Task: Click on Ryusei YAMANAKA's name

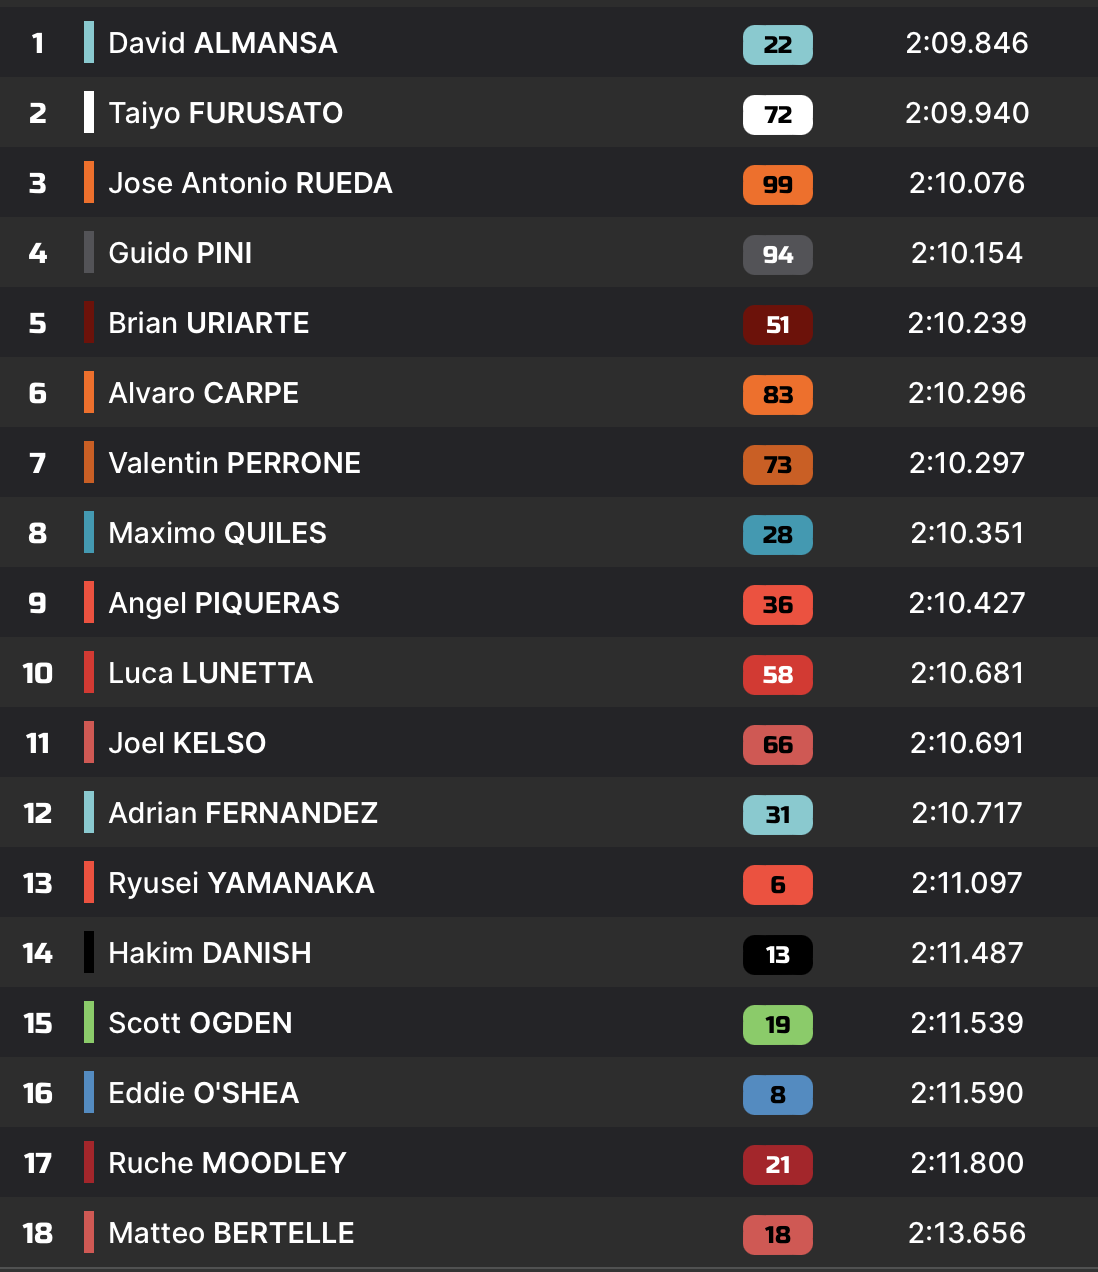Action: point(241,883)
